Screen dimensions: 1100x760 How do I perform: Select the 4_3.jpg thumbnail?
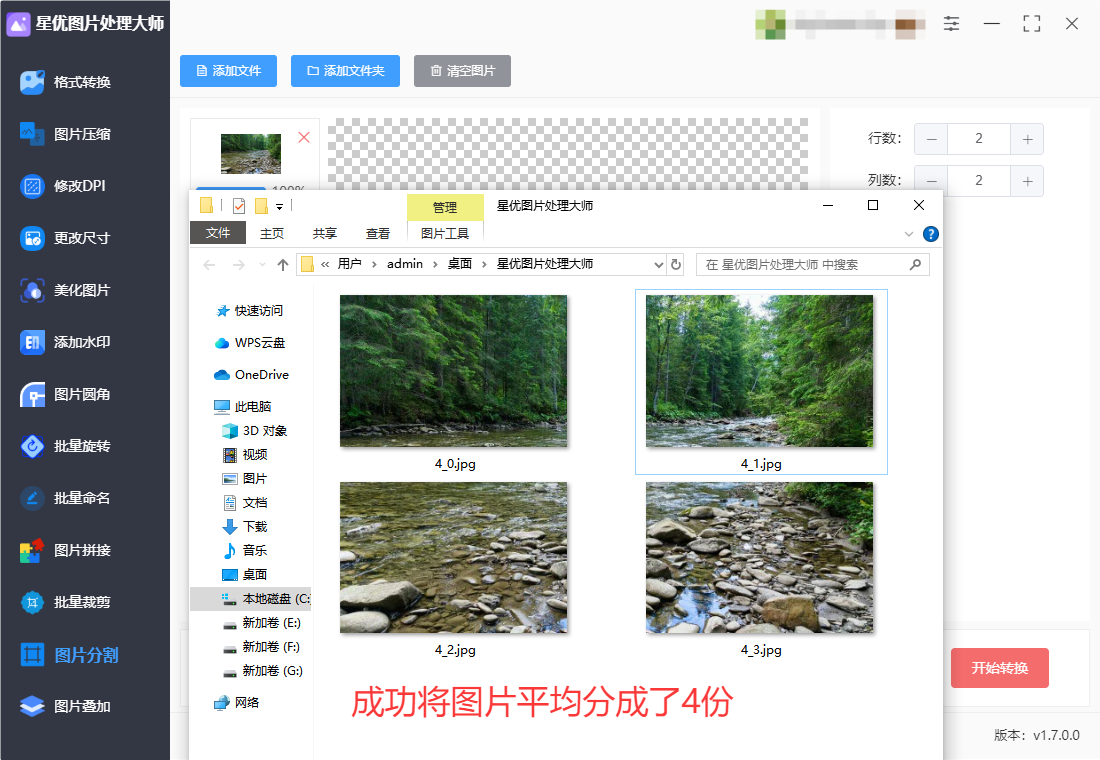pyautogui.click(x=760, y=558)
